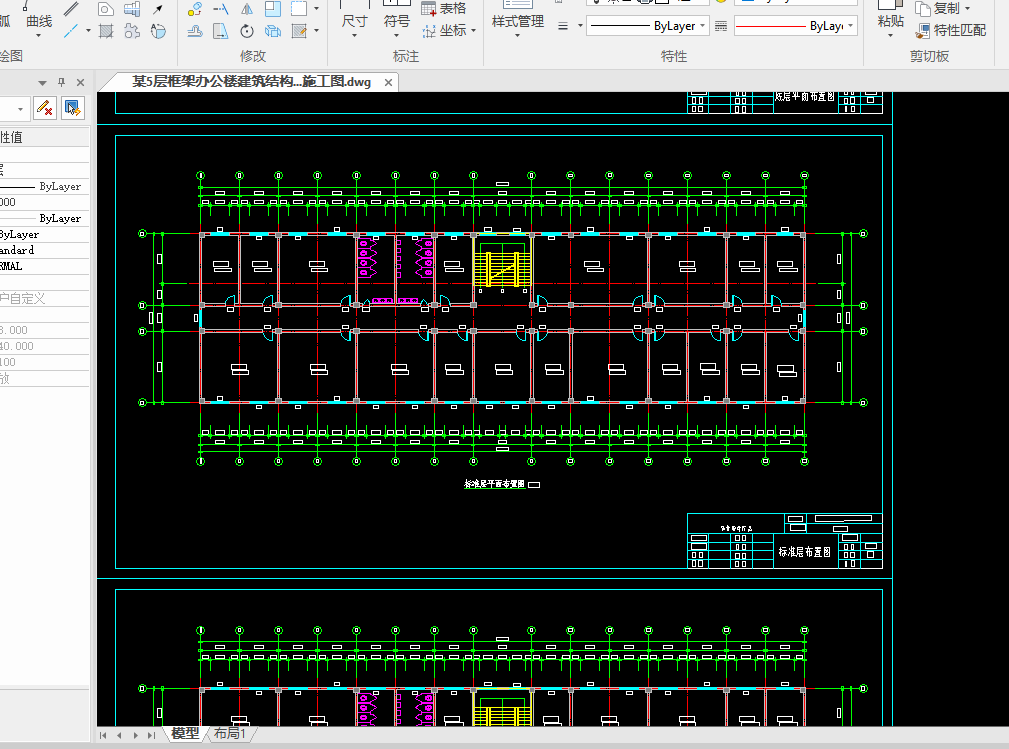Click the 40.000 property value
Image resolution: width=1009 pixels, height=749 pixels.
point(17,346)
